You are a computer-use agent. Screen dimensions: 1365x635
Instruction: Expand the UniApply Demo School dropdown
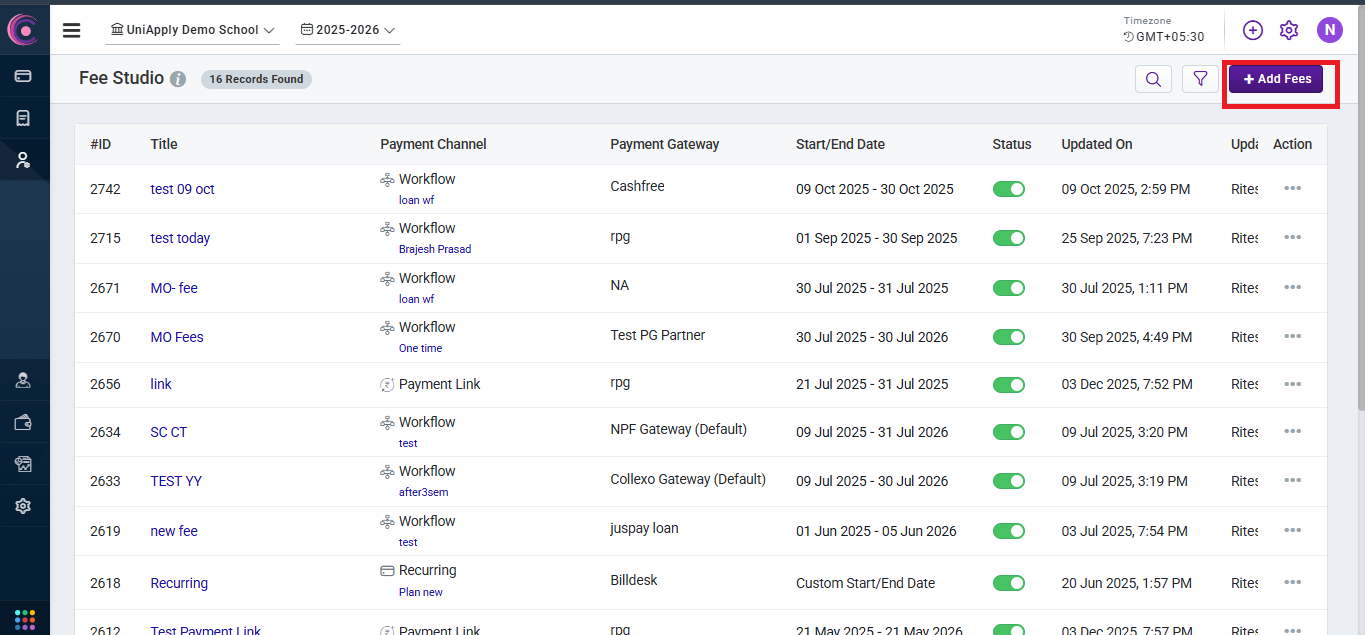coord(192,30)
